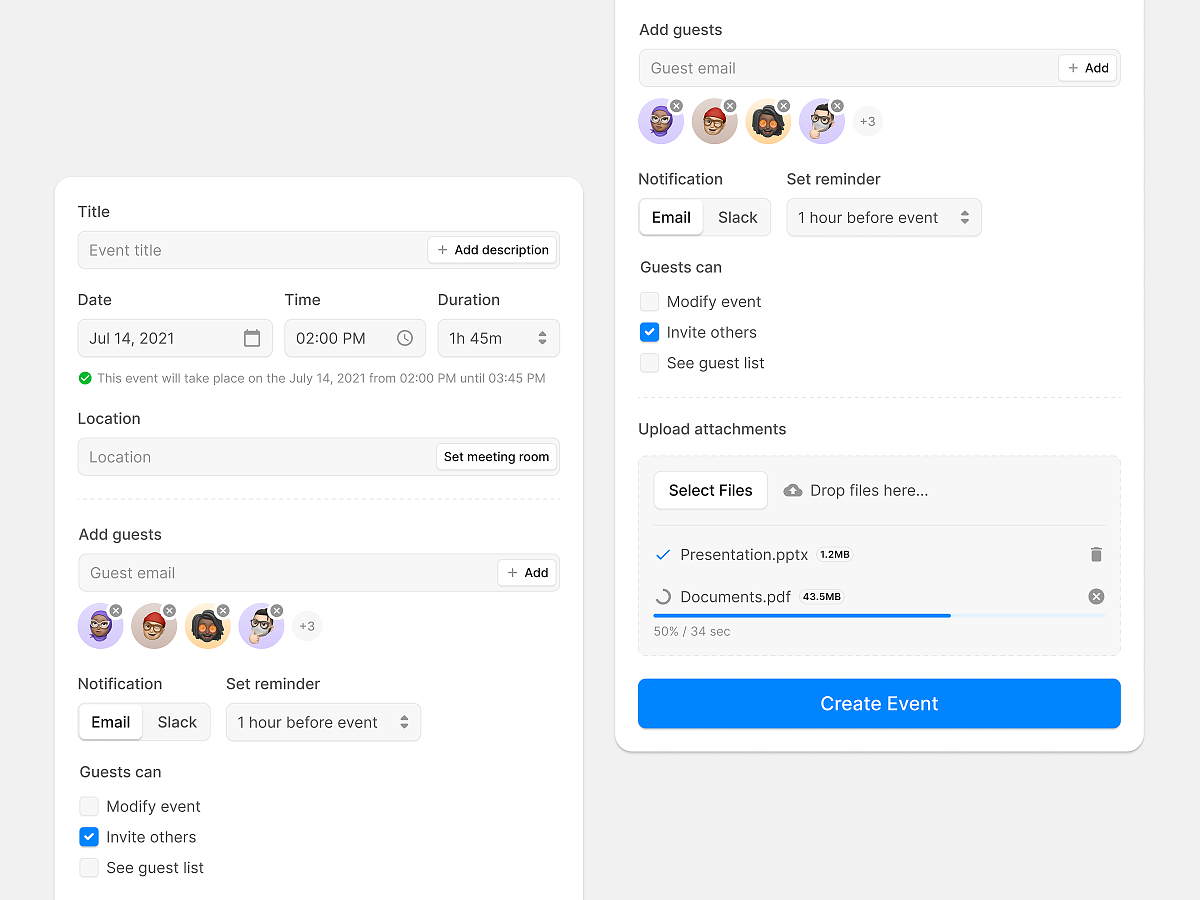Switch to Slack notification in the right card
Viewport: 1200px width, 900px height.
[x=738, y=217]
